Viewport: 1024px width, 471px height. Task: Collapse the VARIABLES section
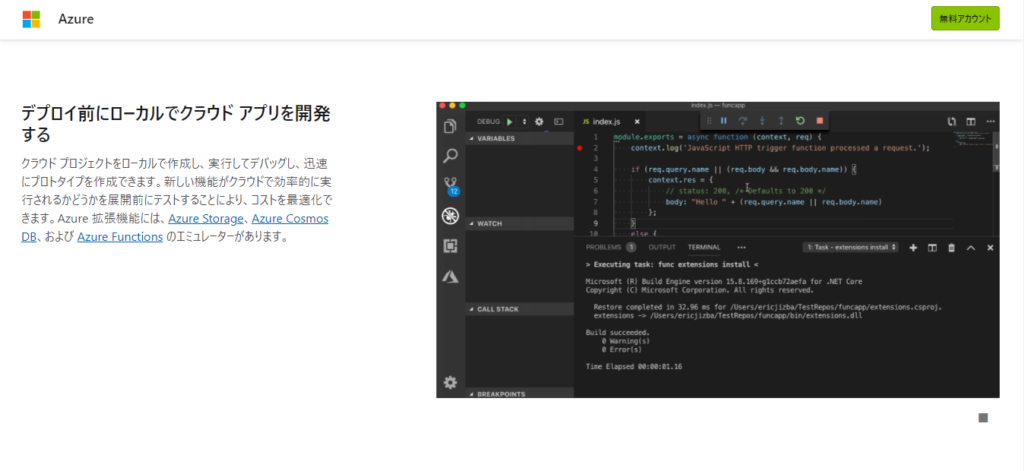tap(519, 138)
